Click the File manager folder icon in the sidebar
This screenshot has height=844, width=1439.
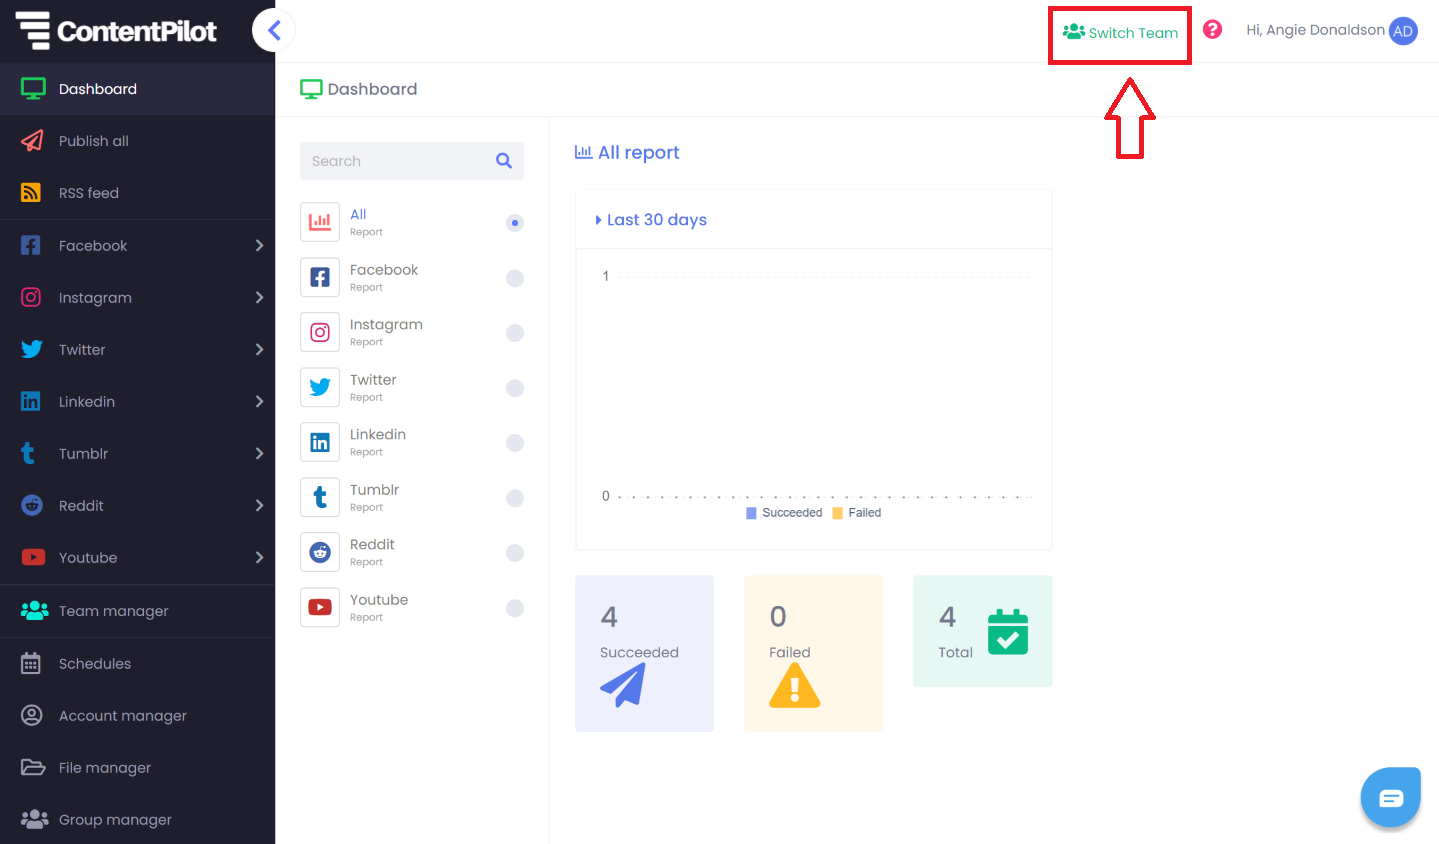click(33, 767)
